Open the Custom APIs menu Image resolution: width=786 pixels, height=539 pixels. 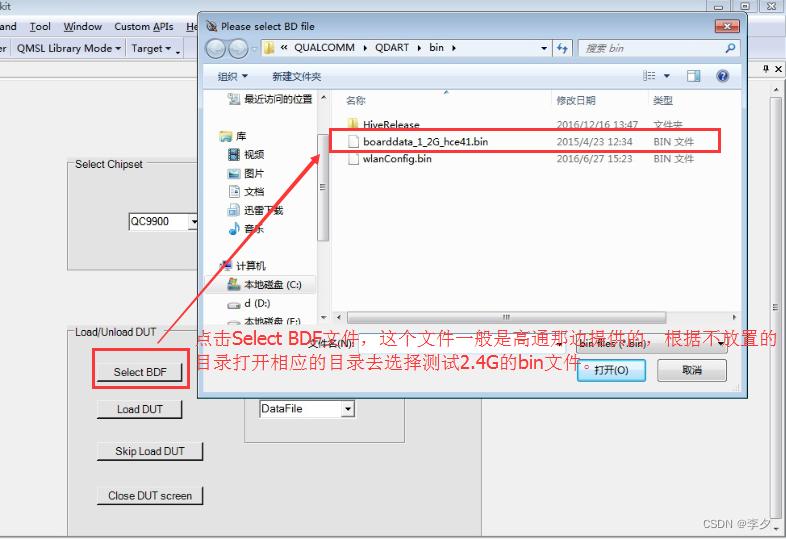coord(144,27)
